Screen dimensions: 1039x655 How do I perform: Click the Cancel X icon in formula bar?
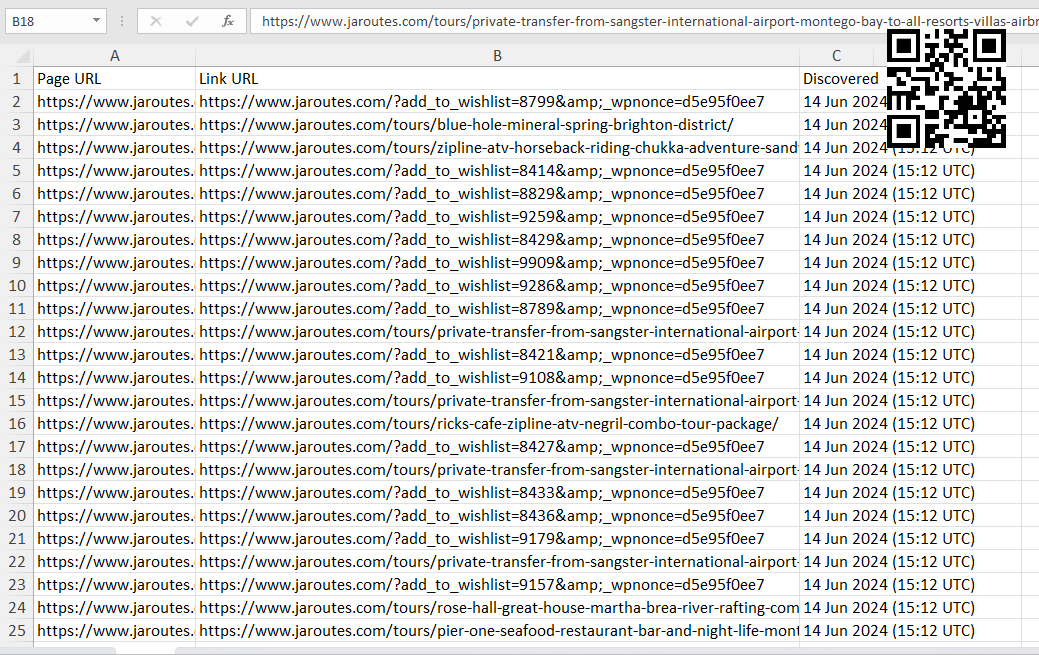pos(156,21)
